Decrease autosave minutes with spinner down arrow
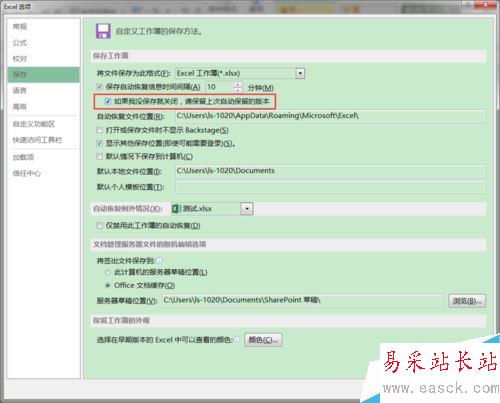 coord(238,90)
